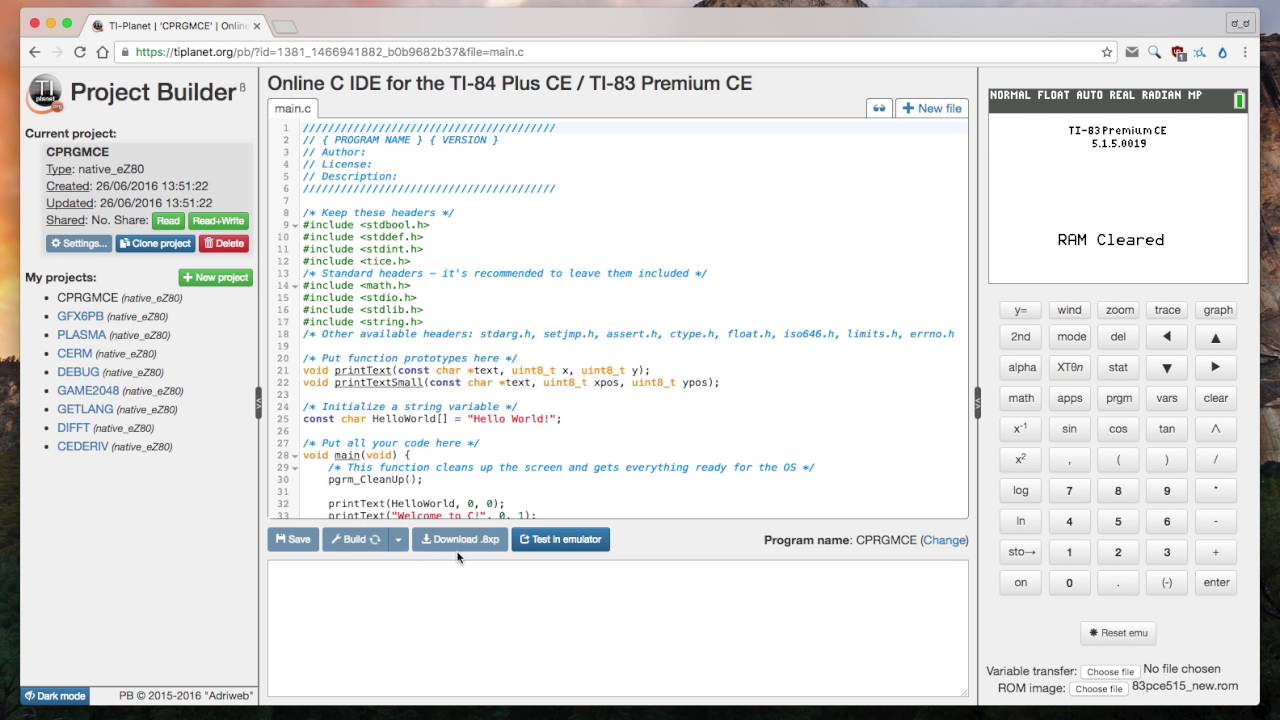Screen dimensions: 1280x720
Task: Click the emulator graph key
Action: coord(1217,310)
